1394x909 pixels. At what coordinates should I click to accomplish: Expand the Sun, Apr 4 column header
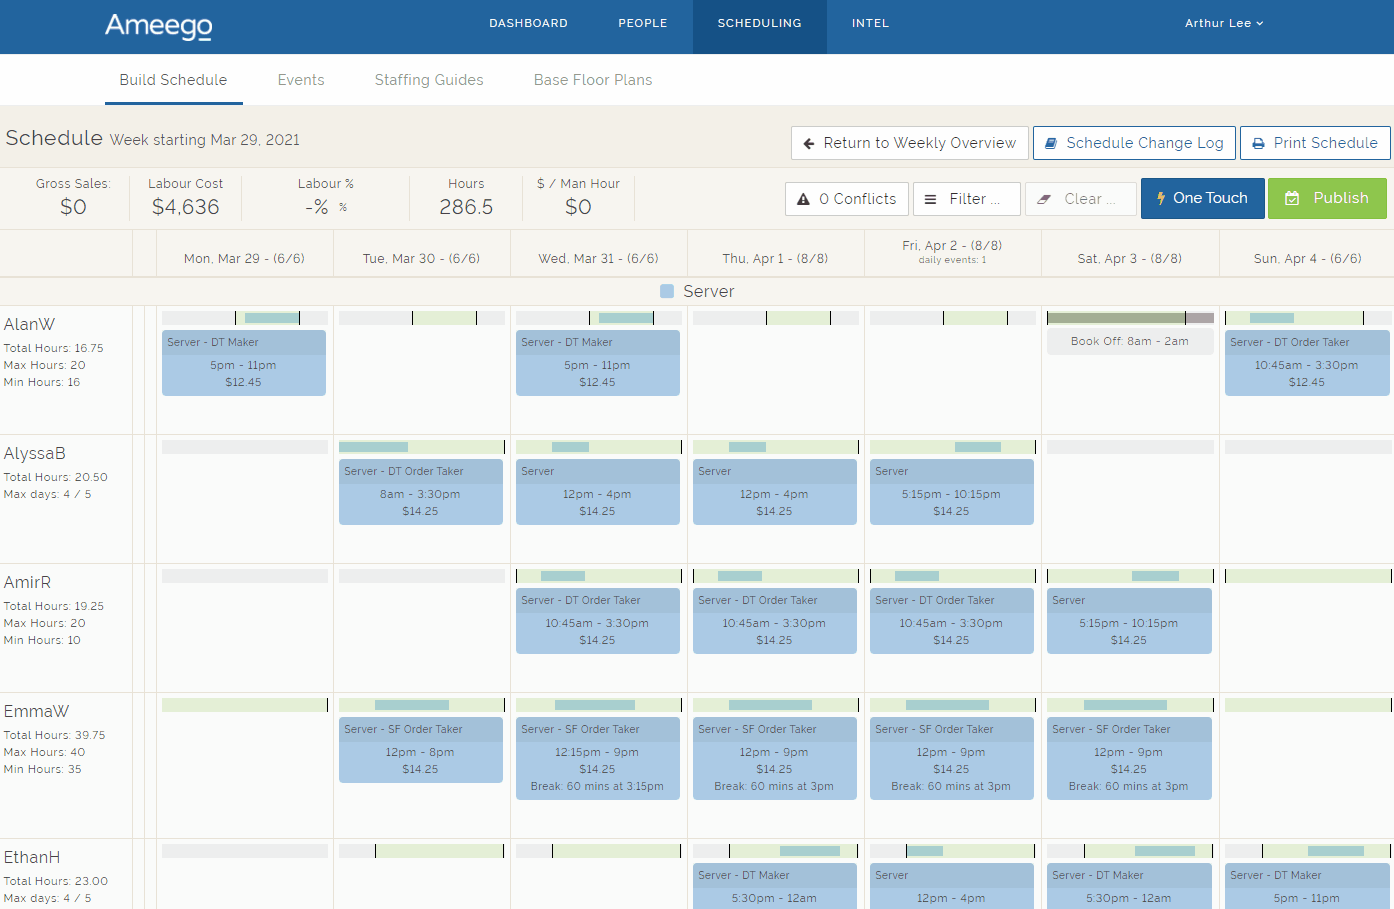click(x=1306, y=257)
